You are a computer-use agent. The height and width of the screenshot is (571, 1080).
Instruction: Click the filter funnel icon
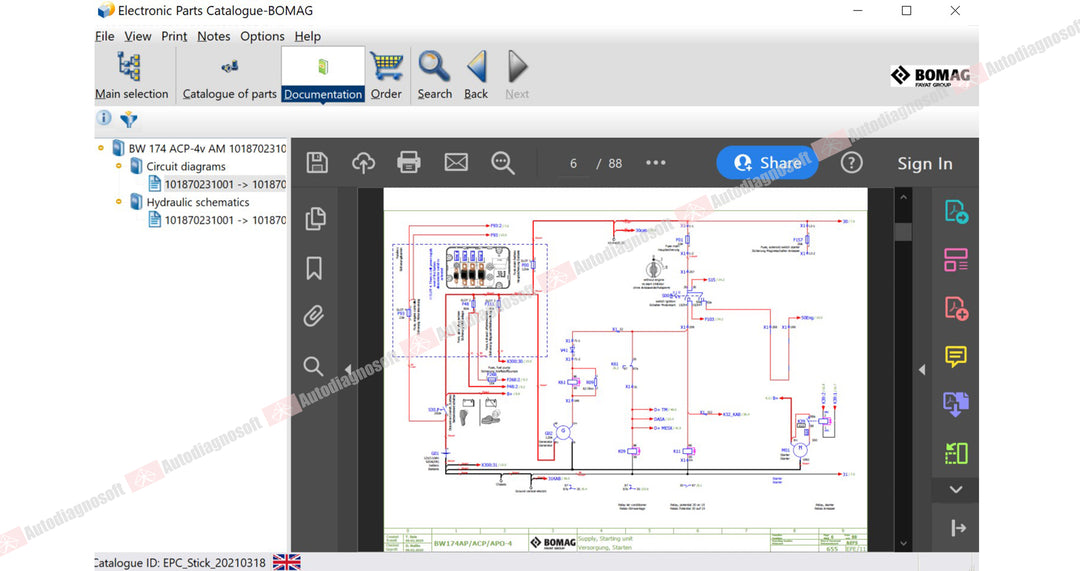click(129, 119)
